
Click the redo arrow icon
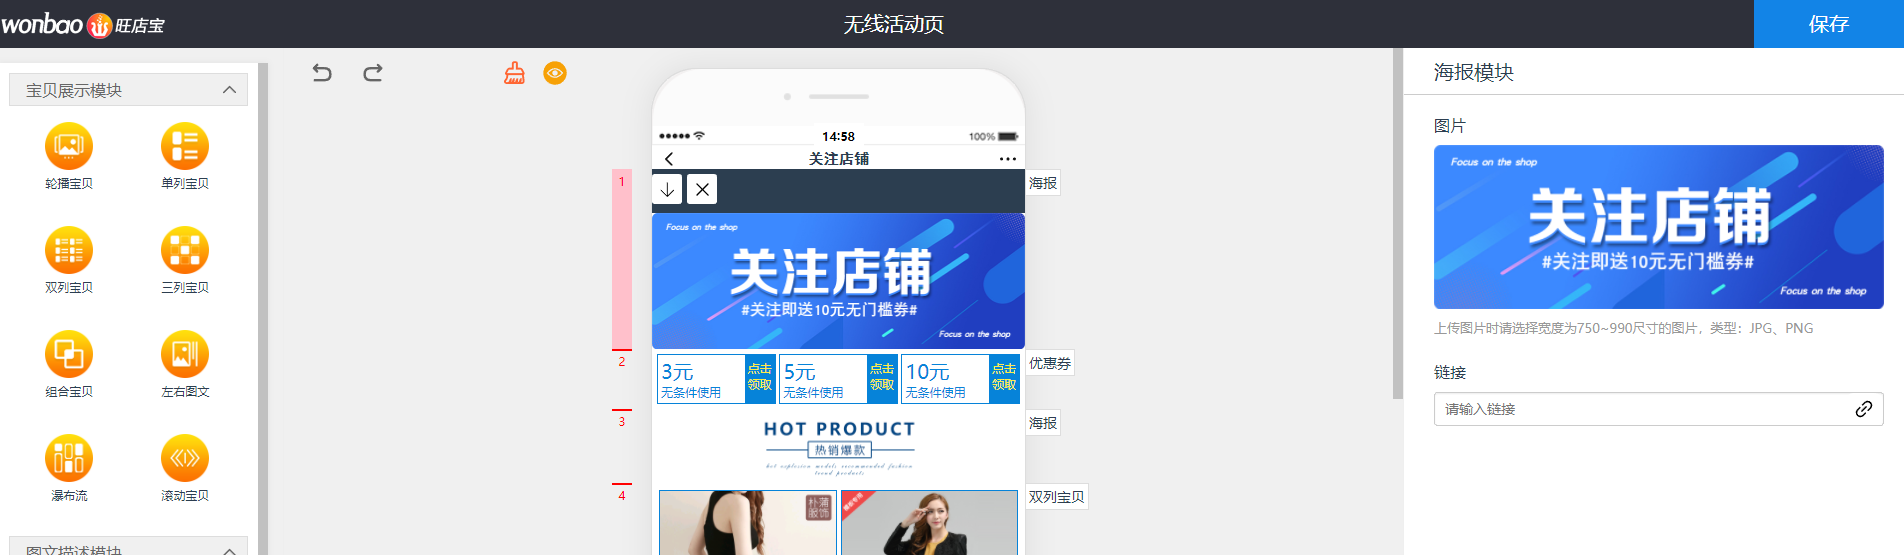point(373,73)
